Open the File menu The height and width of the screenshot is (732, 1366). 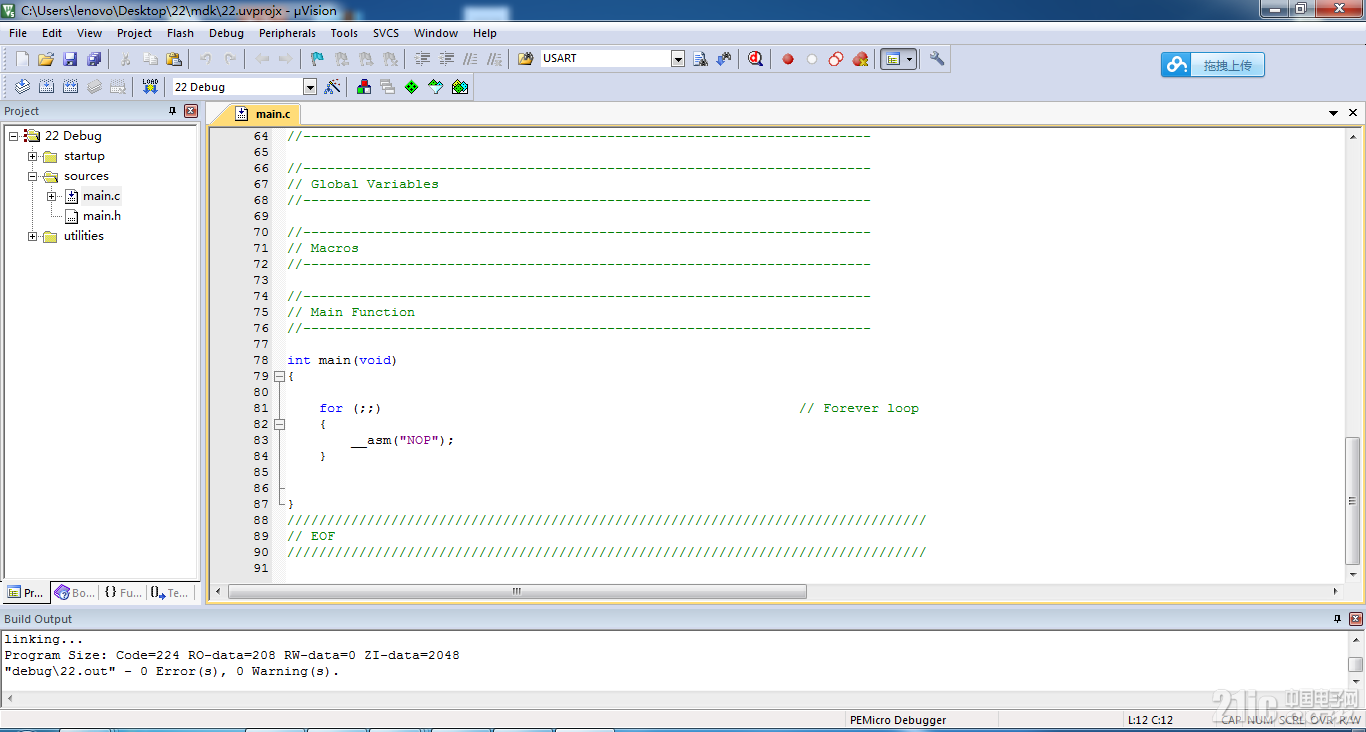coord(18,33)
